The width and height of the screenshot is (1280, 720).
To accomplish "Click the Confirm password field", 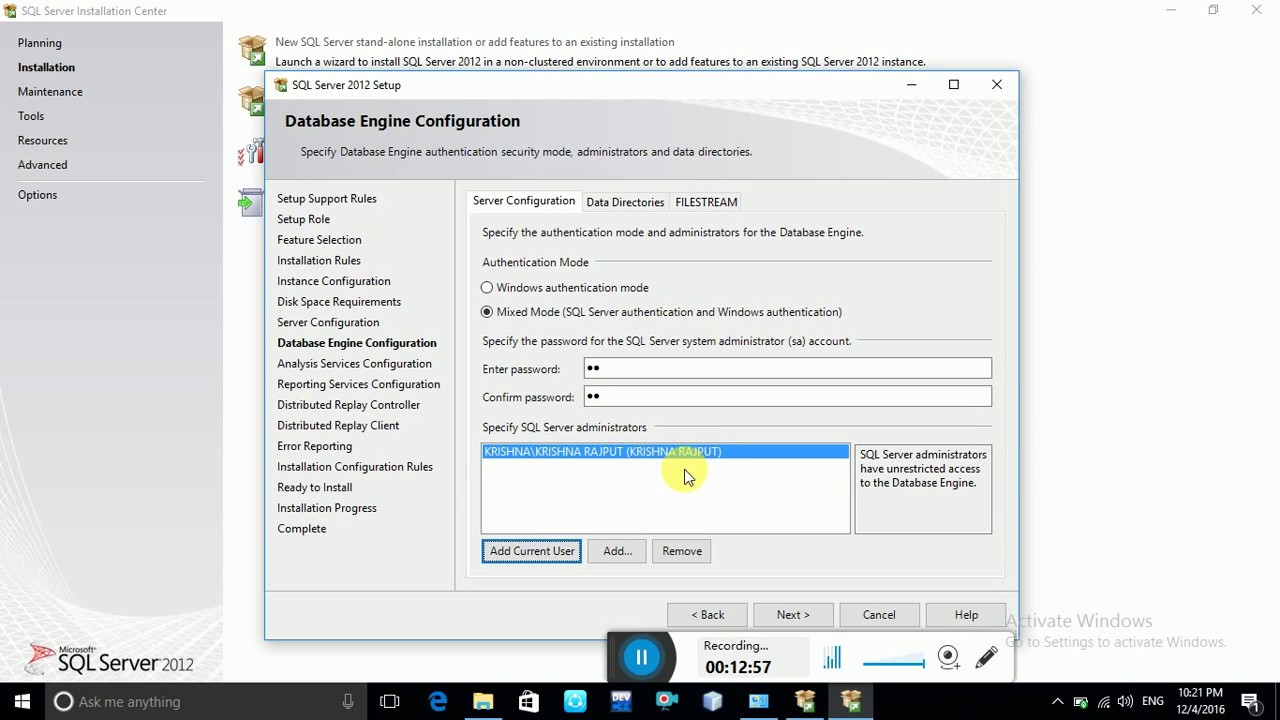I will (x=788, y=396).
